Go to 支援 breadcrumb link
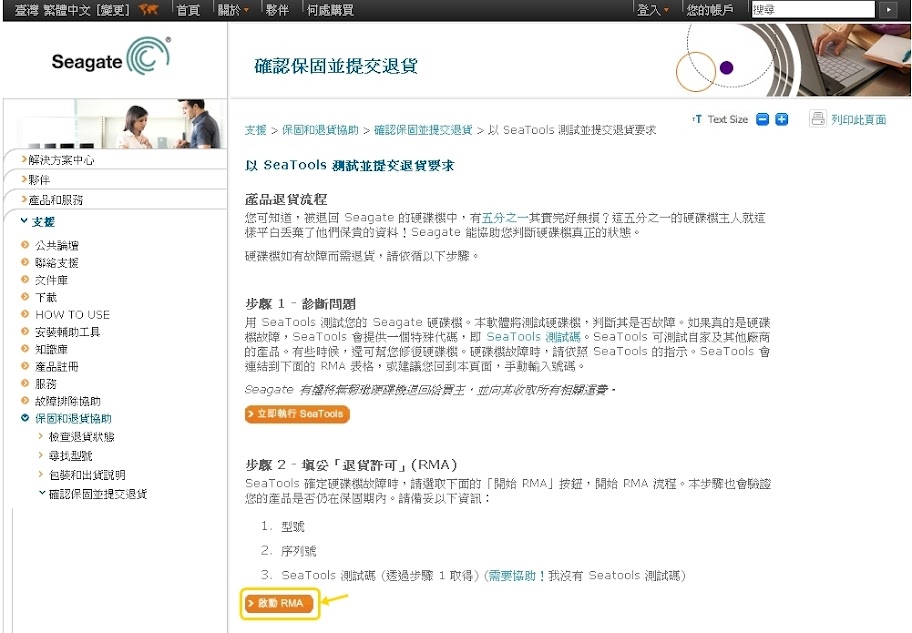The height and width of the screenshot is (633, 912). 255,130
